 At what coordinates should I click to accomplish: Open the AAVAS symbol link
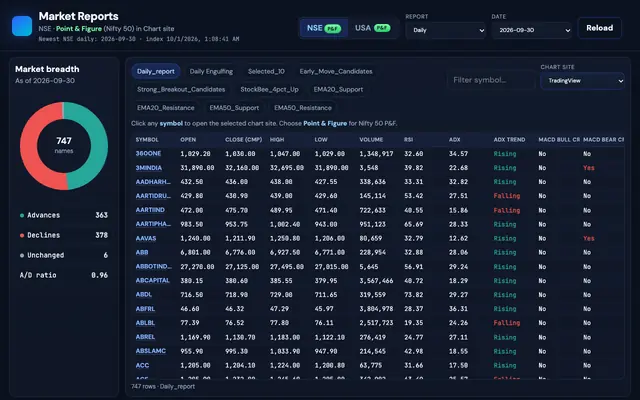tap(146, 238)
